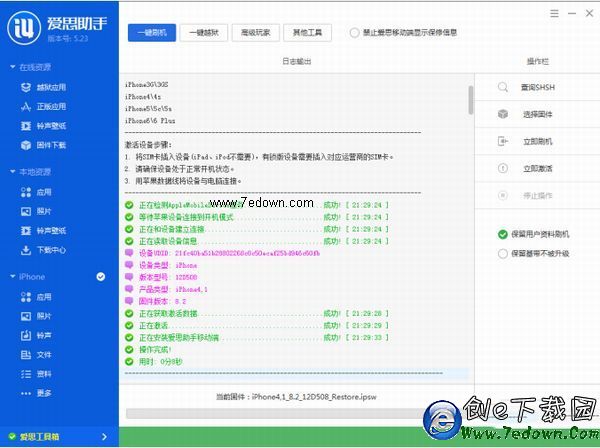
Task: Click the 立即激活 button label
Action: 538,168
